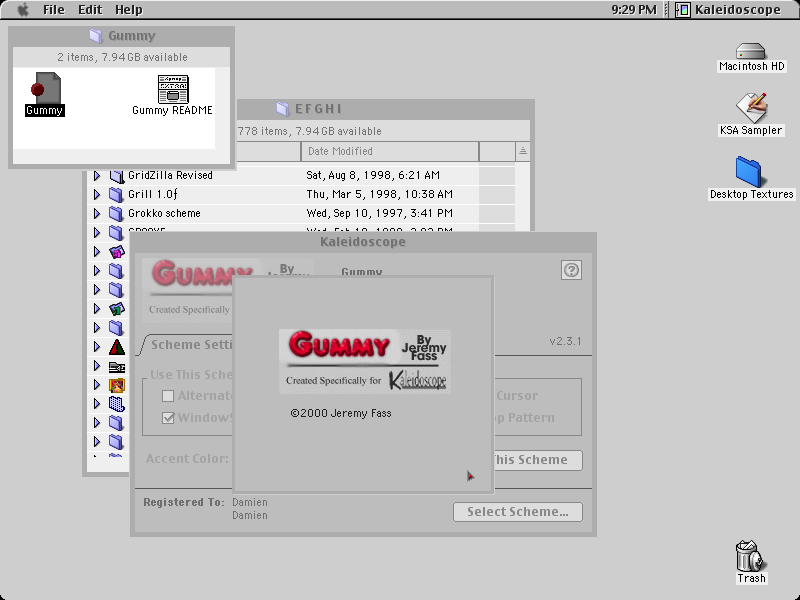Click the partly hidden GROOVE row folder icon
Viewport: 800px width, 600px height.
click(x=116, y=232)
